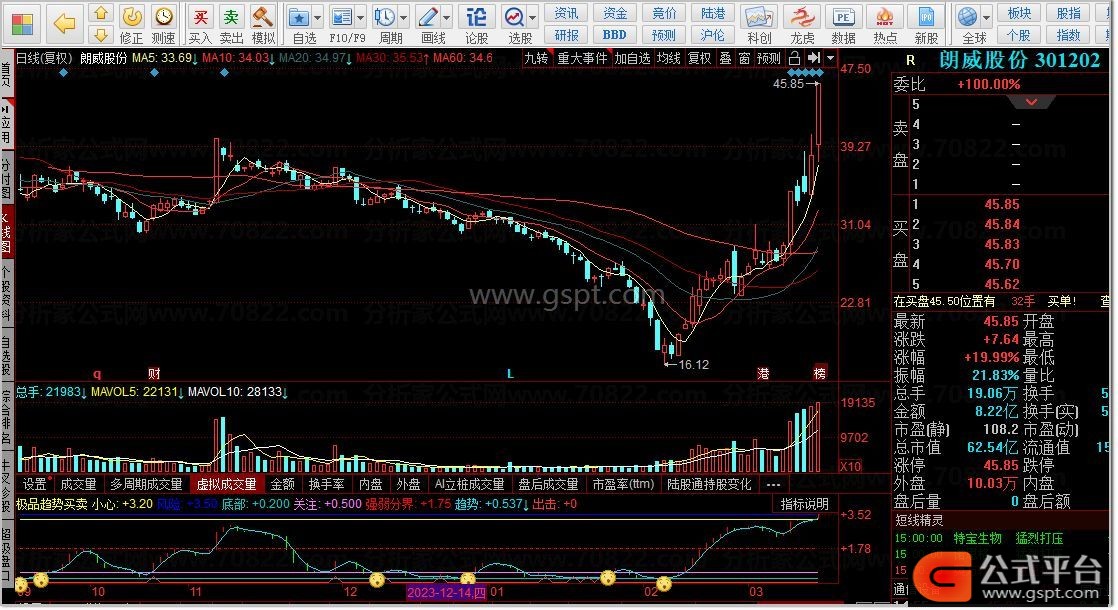Screen dimensions: 1118x610
Task: Open 市盈率(ttm) tab
Action: point(623,485)
